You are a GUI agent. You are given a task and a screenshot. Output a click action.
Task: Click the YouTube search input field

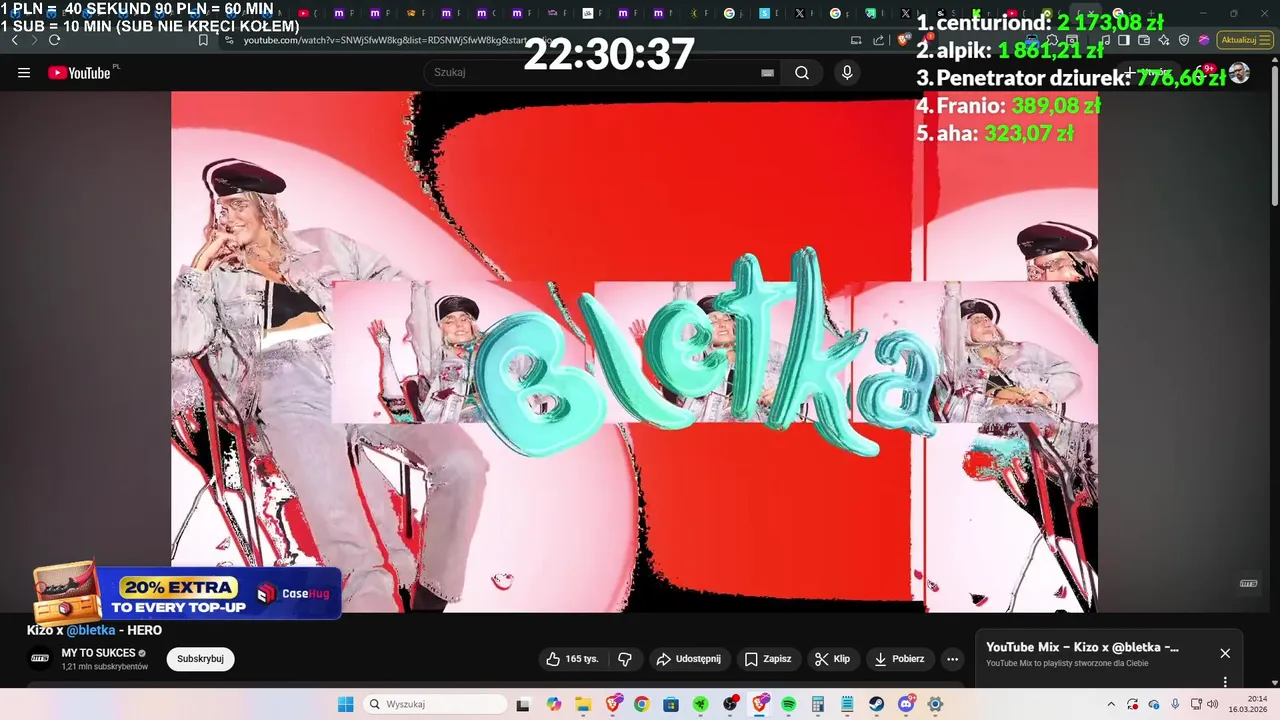point(595,72)
